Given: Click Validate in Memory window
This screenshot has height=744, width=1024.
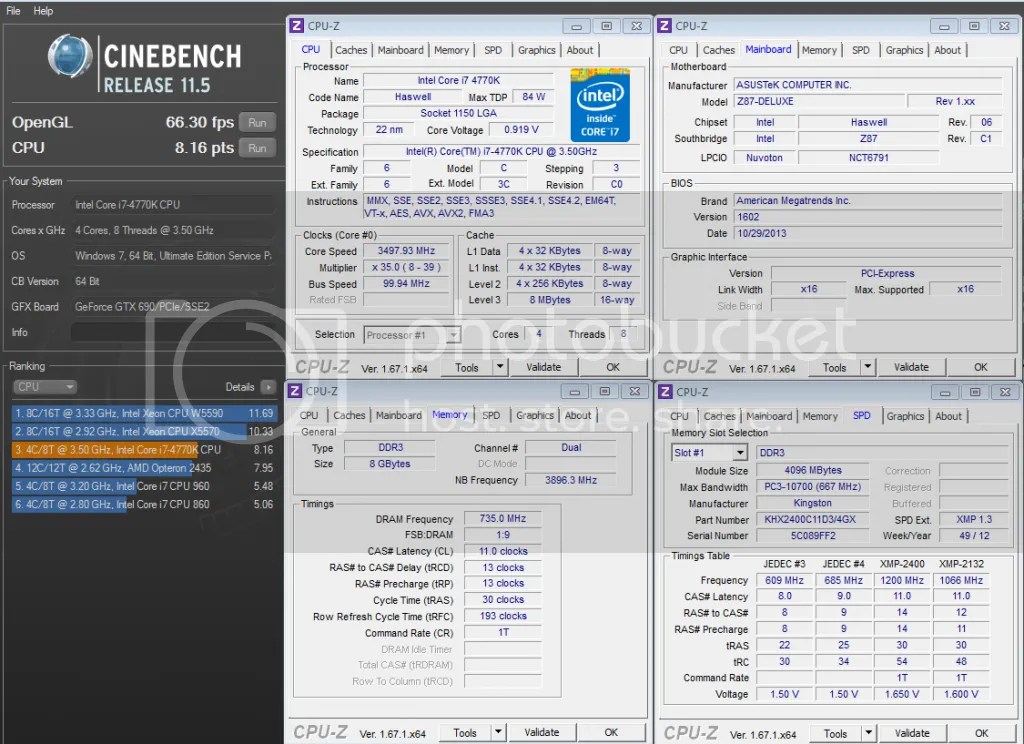Looking at the screenshot, I should 541,733.
